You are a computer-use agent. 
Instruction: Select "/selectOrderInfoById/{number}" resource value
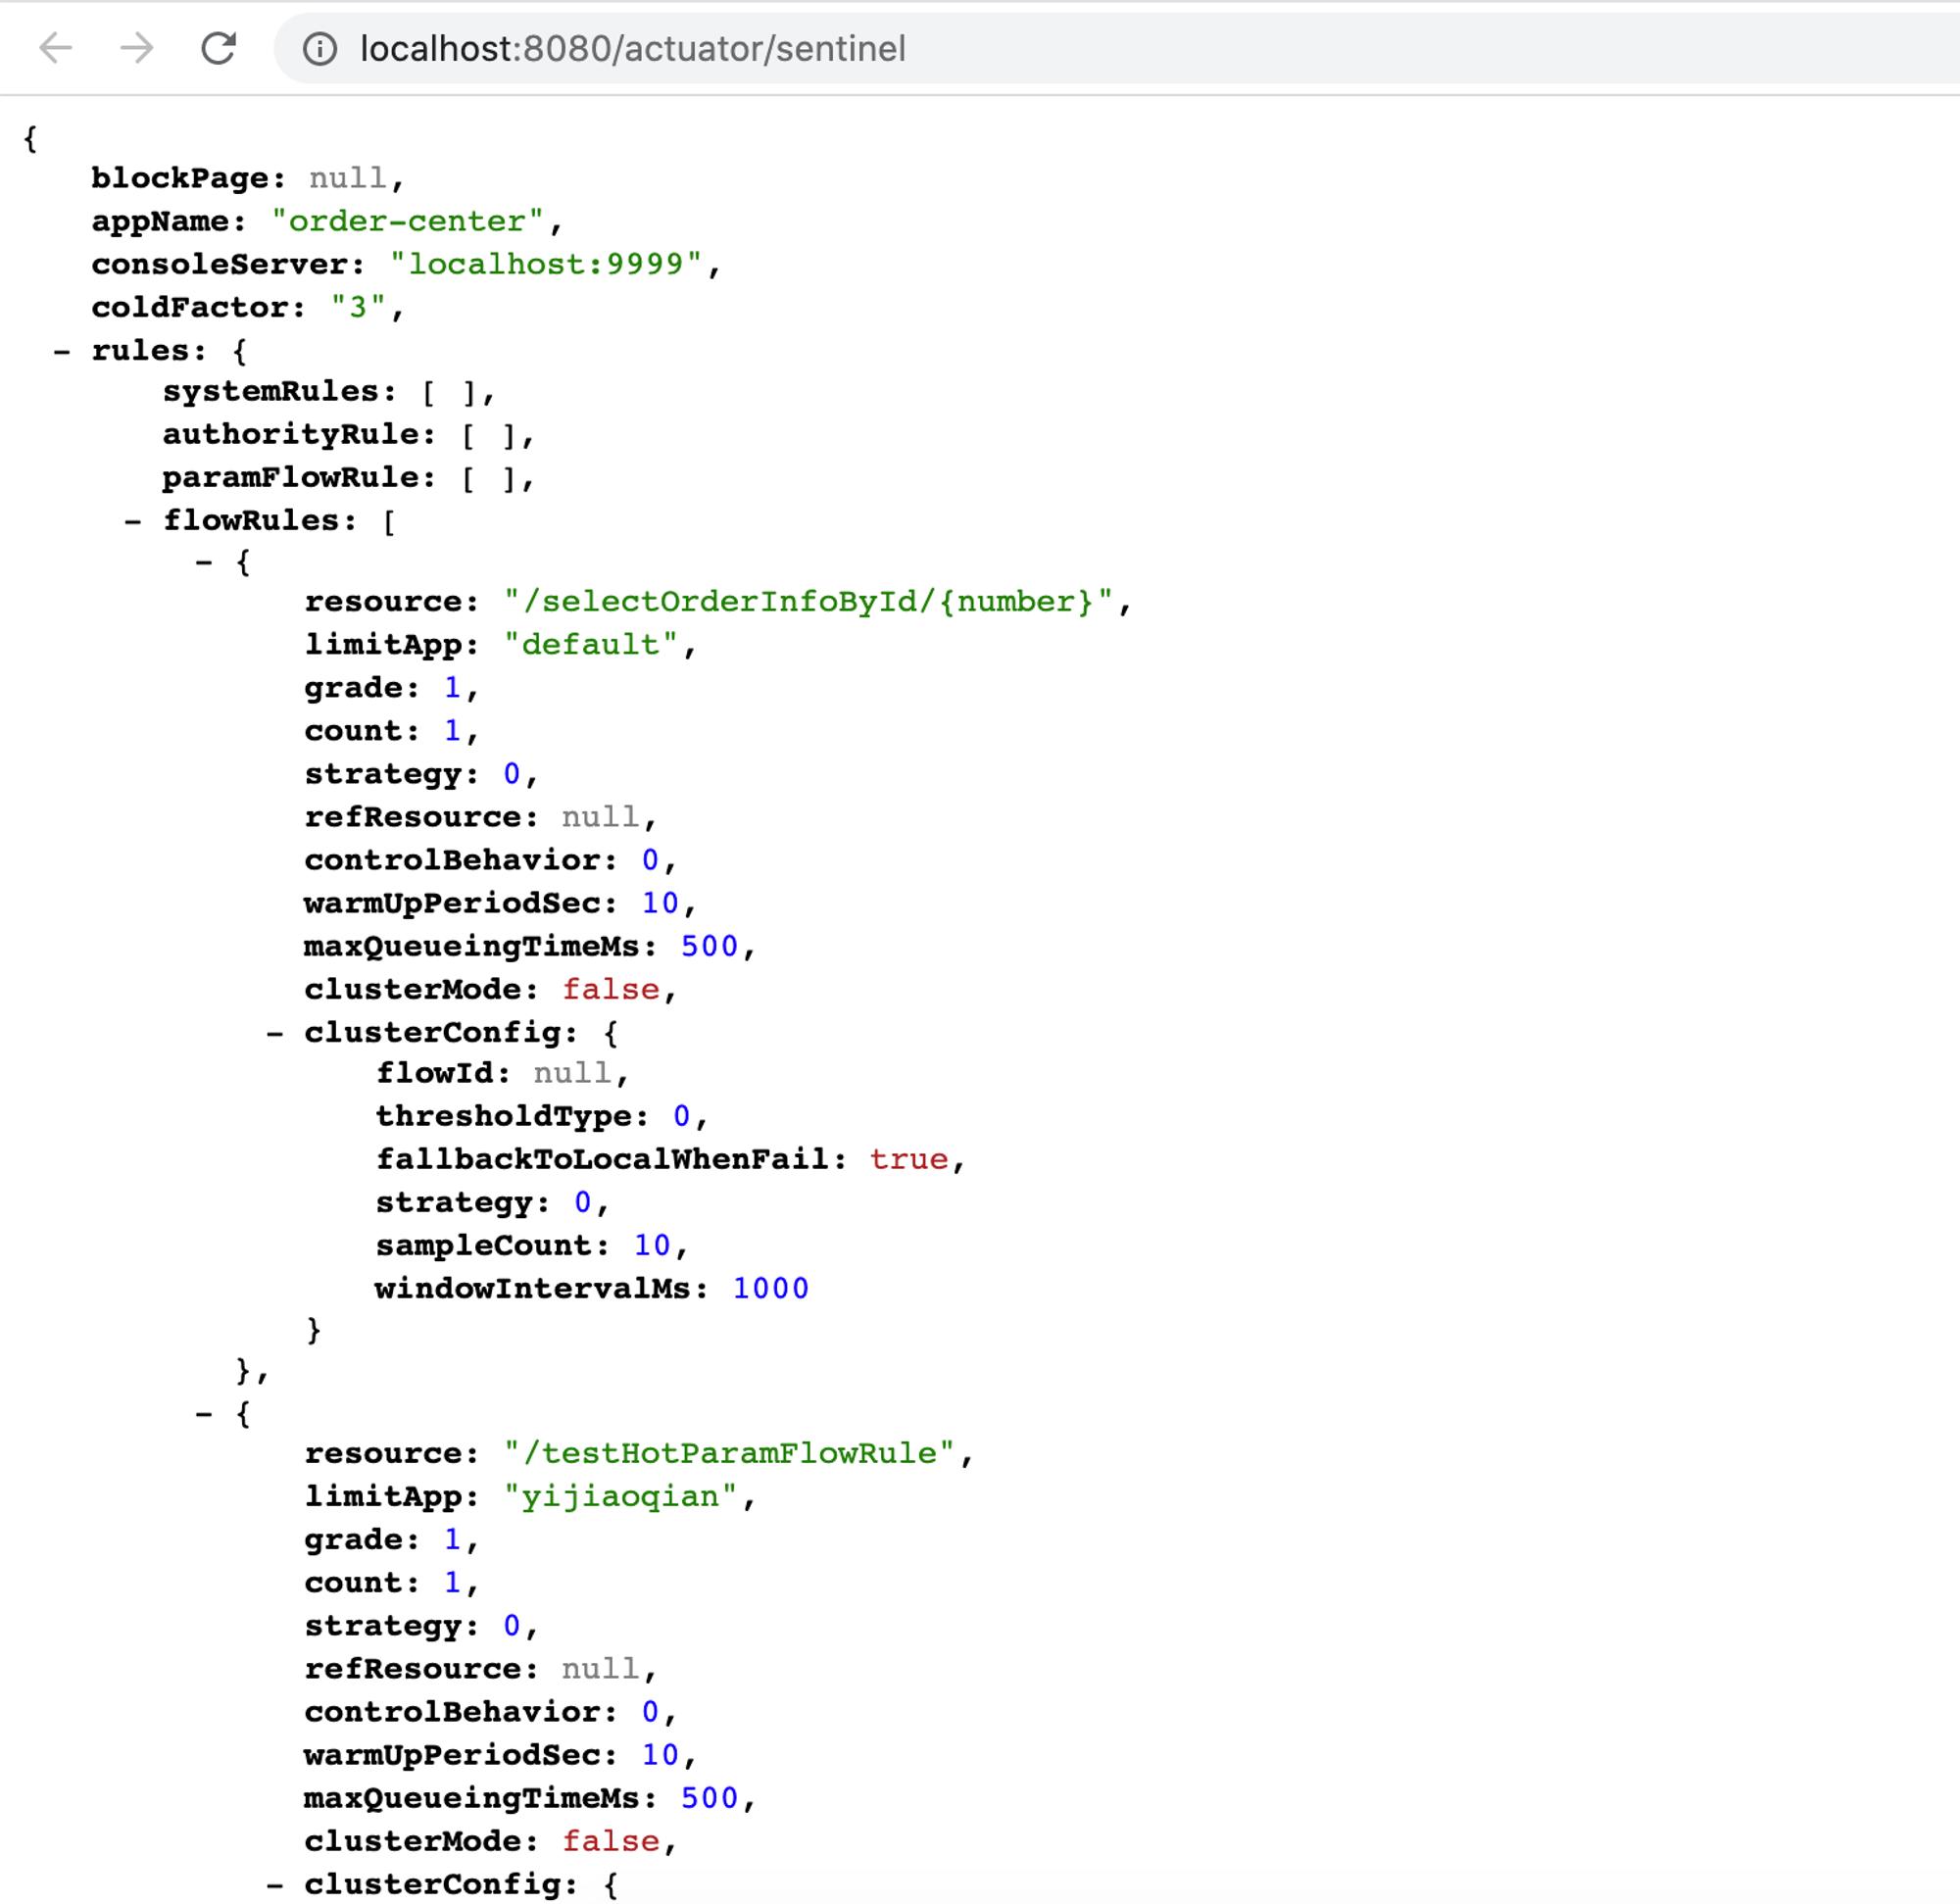point(808,601)
